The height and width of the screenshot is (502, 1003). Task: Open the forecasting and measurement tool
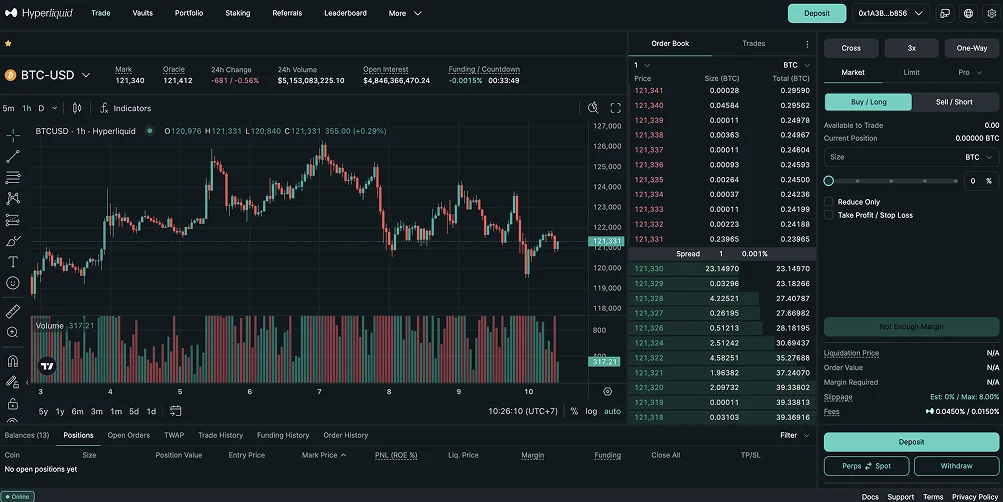pos(13,220)
